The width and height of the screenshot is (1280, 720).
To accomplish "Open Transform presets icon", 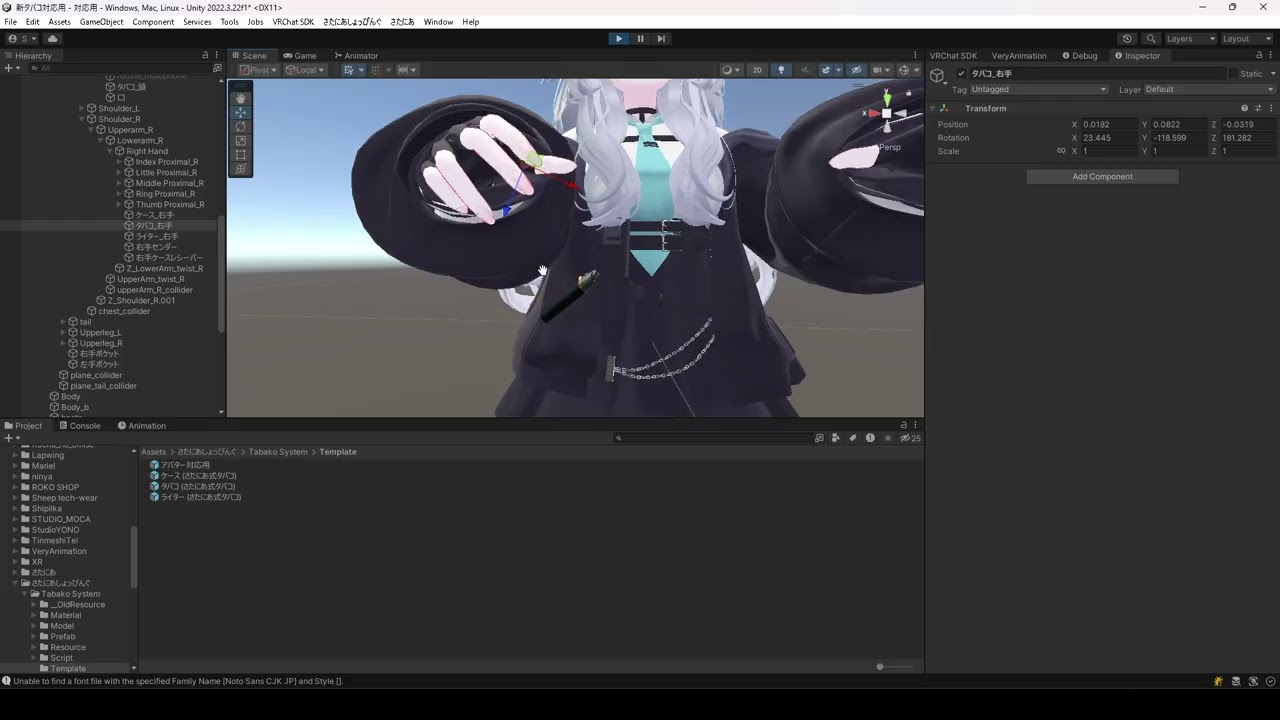I will 1258,108.
